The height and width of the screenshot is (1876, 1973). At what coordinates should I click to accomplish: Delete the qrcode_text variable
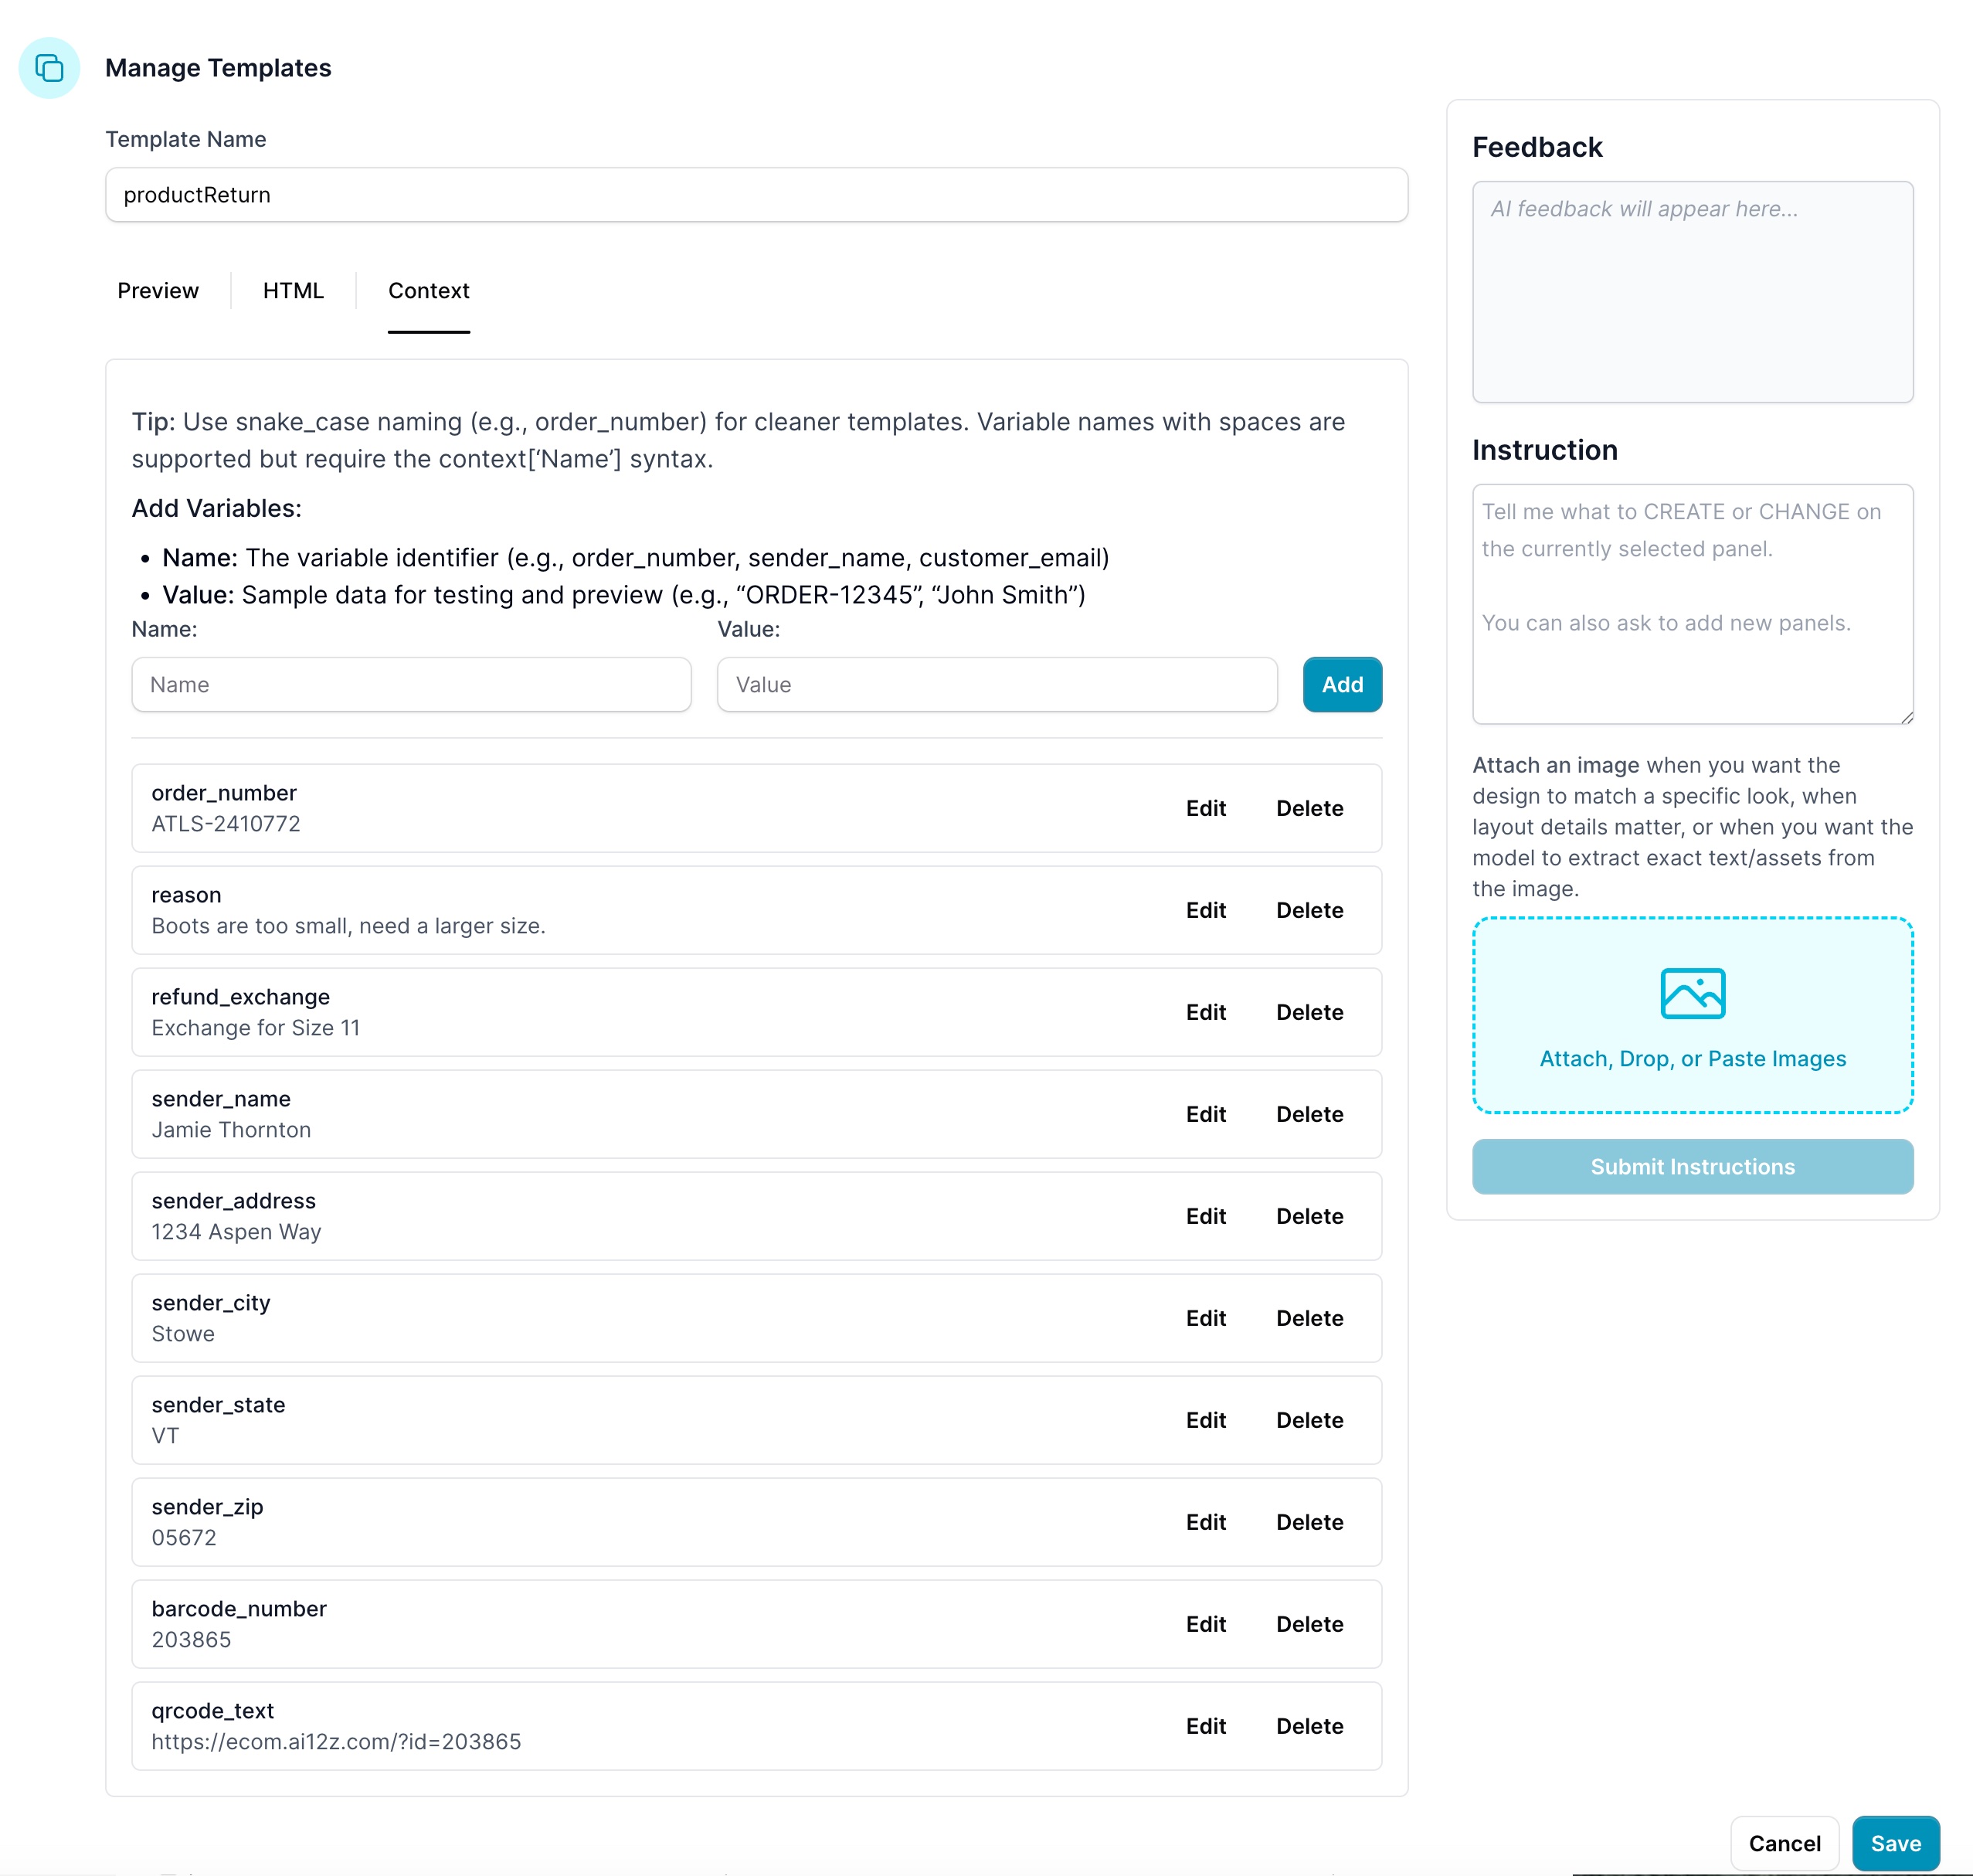click(x=1310, y=1726)
